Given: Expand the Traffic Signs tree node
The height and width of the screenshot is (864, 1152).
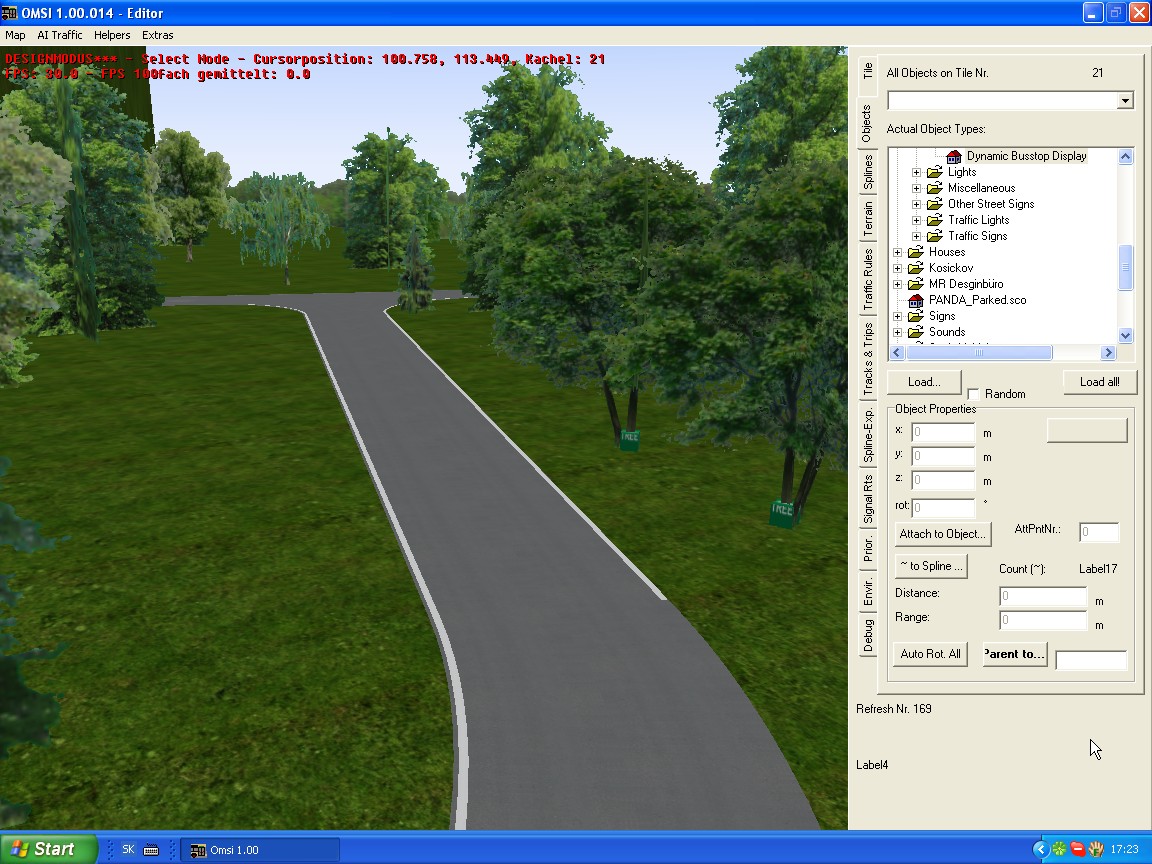Looking at the screenshot, I should (916, 236).
